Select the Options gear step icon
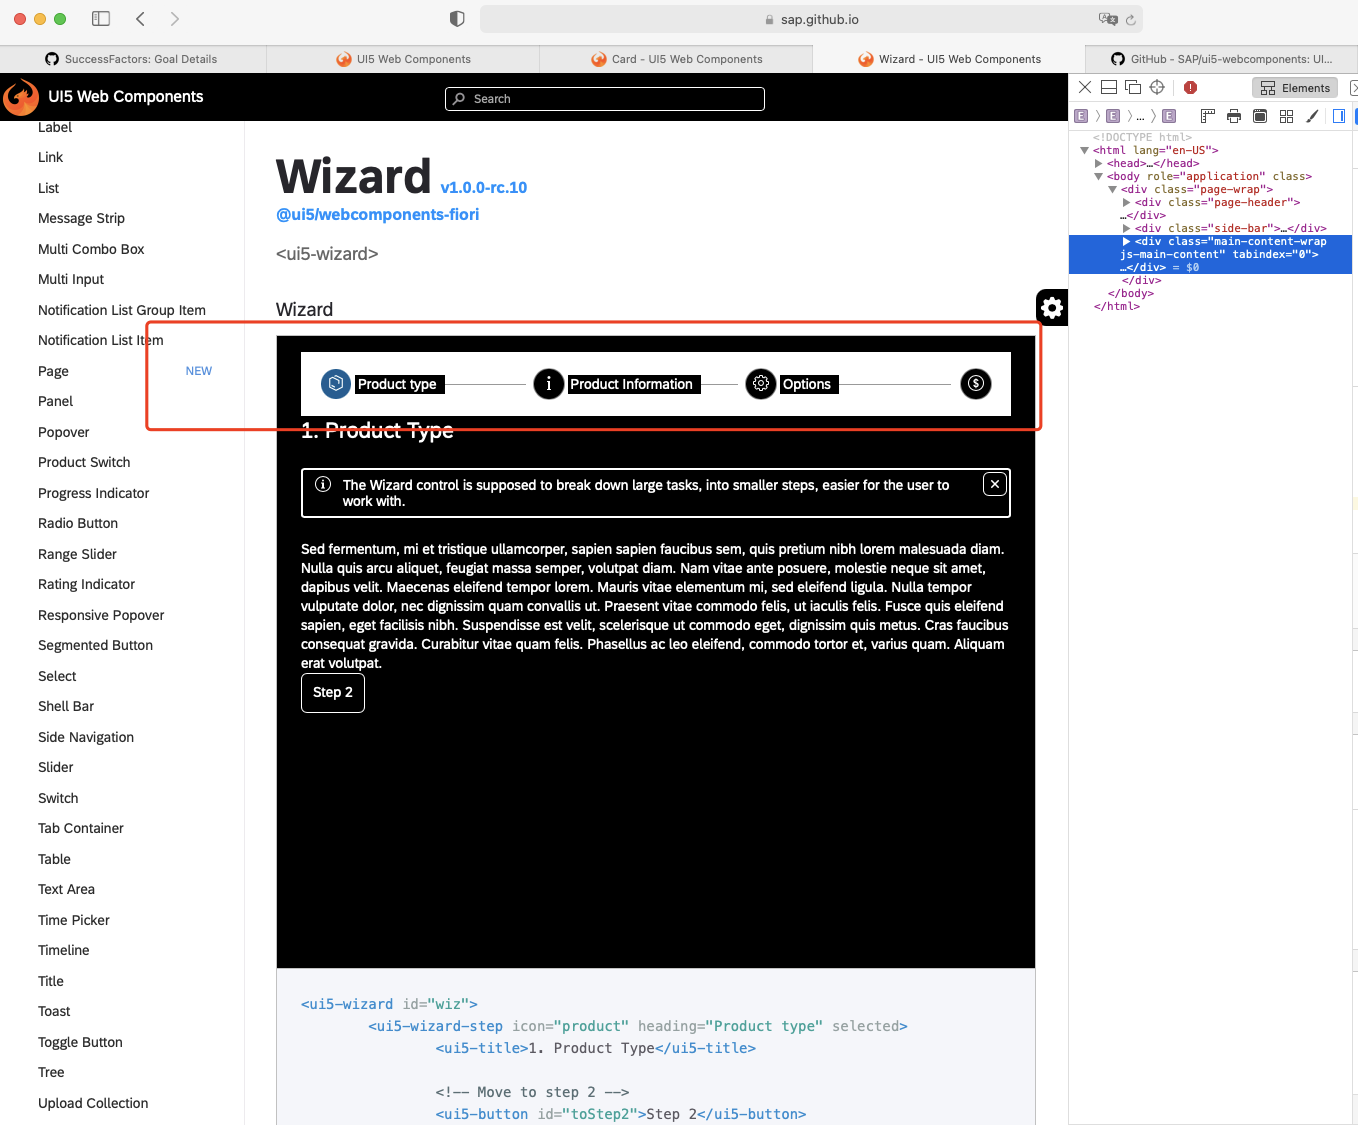The width and height of the screenshot is (1358, 1125). 761,384
